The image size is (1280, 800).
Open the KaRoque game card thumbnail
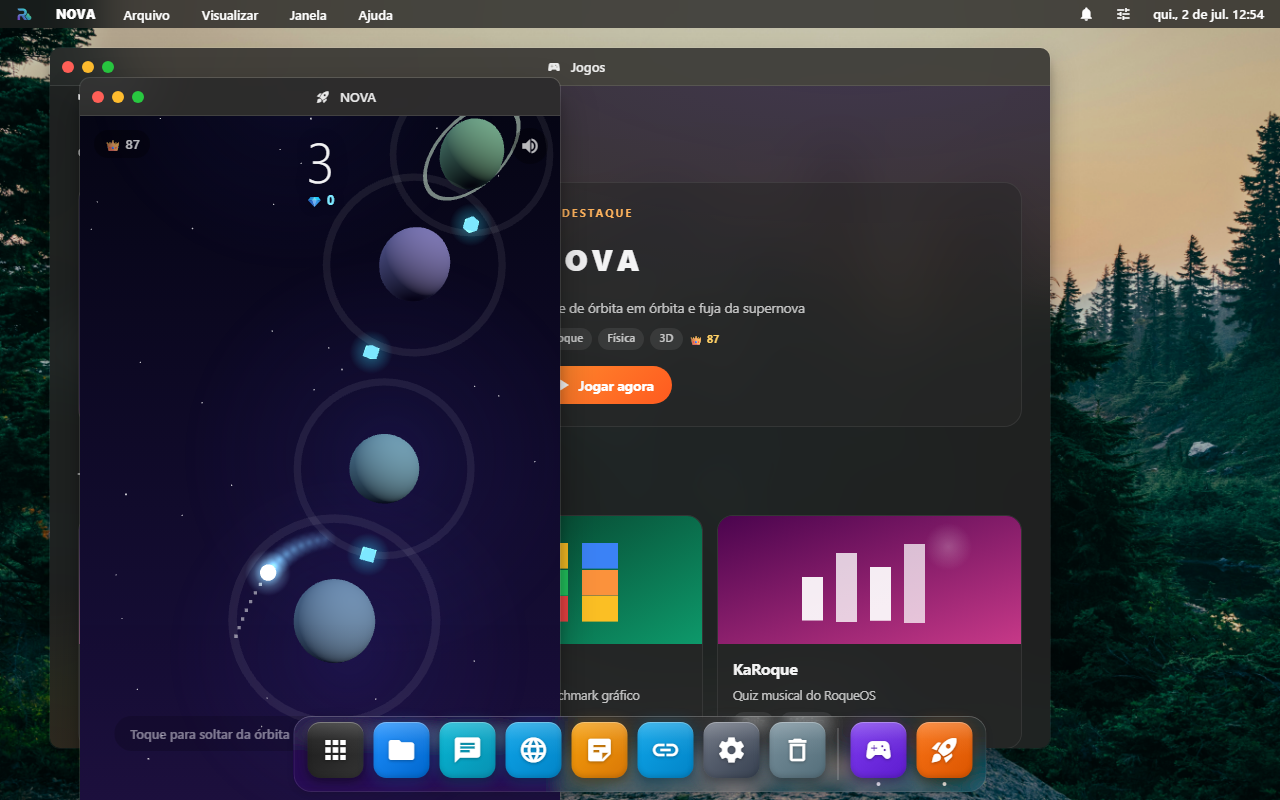[869, 580]
